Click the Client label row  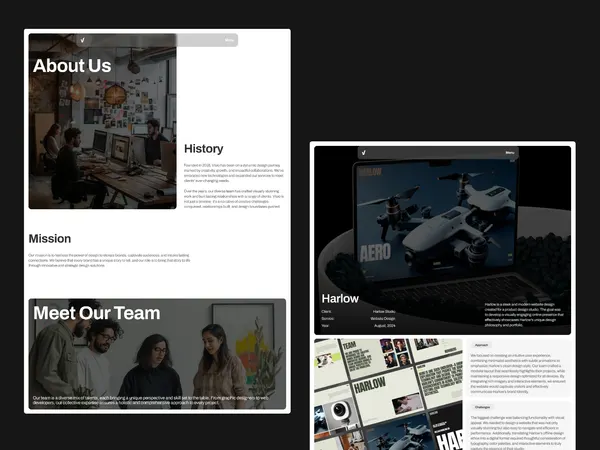click(358, 312)
